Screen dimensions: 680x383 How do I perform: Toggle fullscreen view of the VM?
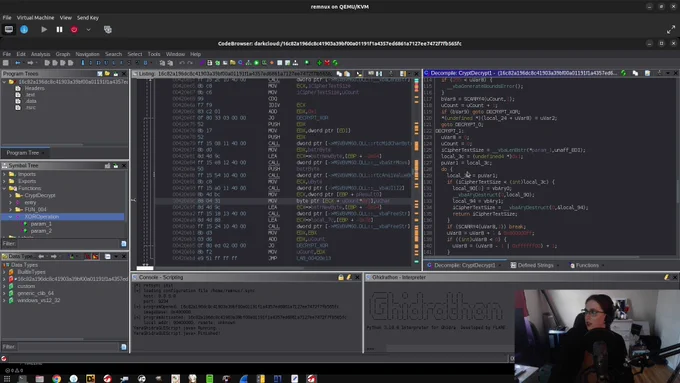pyautogui.click(x=670, y=29)
